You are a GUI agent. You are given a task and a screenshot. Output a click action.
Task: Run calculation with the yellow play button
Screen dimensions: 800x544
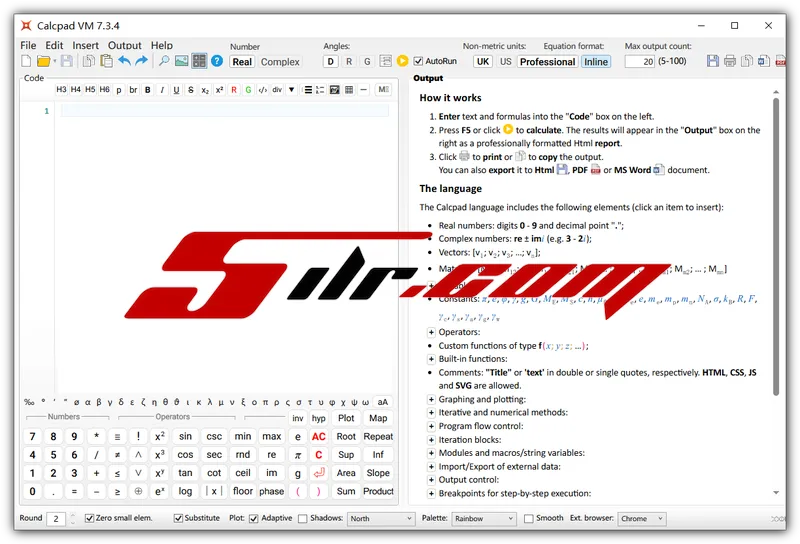click(x=403, y=61)
